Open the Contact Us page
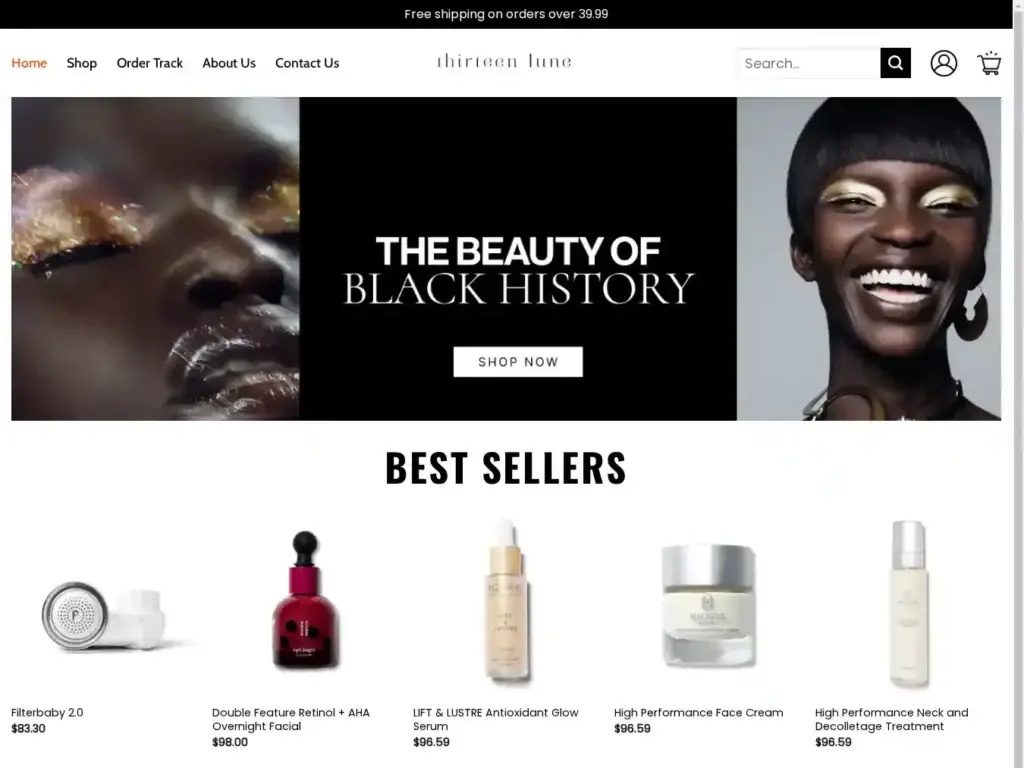 click(307, 63)
